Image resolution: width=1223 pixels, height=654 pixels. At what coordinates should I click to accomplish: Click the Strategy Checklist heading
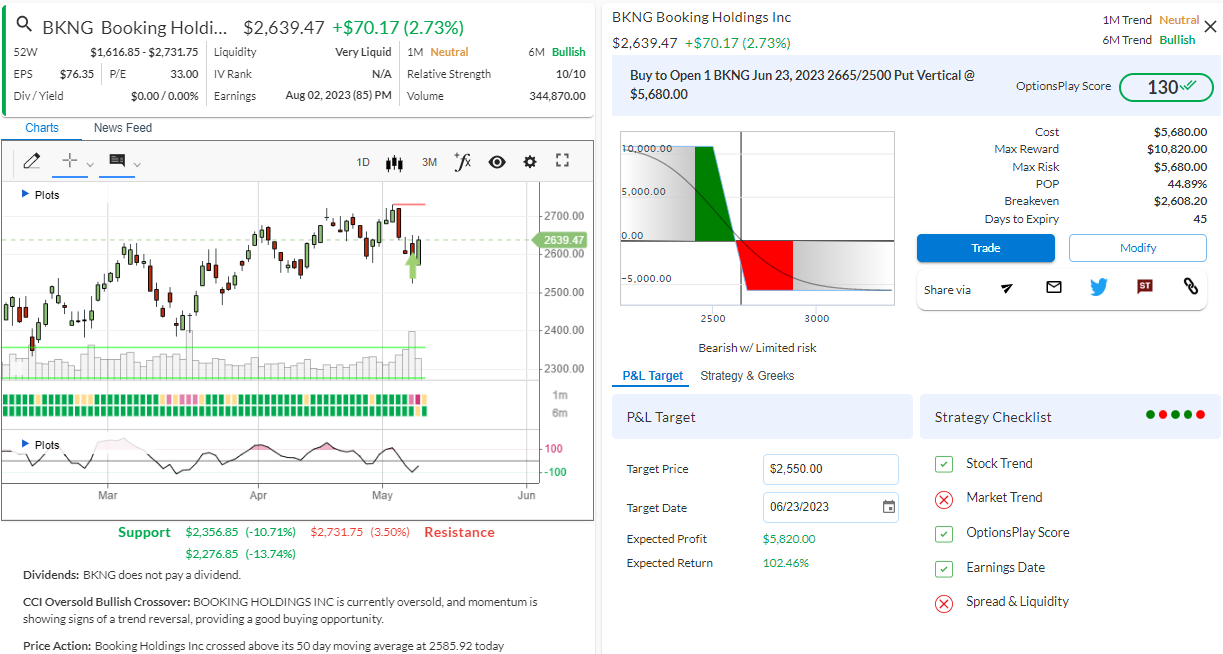993,417
